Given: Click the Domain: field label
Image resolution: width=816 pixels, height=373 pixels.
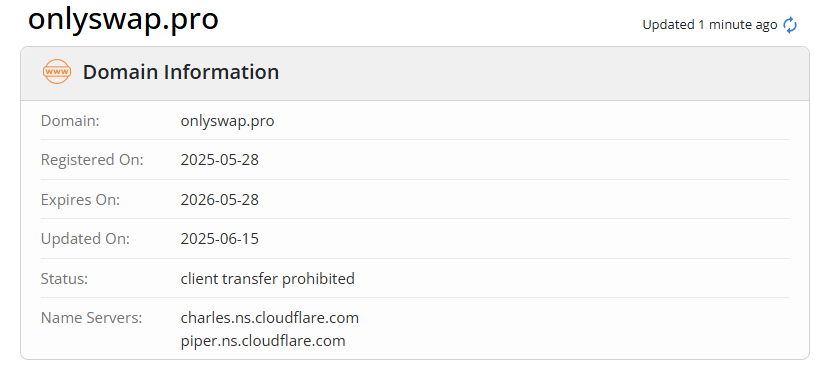Looking at the screenshot, I should (70, 121).
